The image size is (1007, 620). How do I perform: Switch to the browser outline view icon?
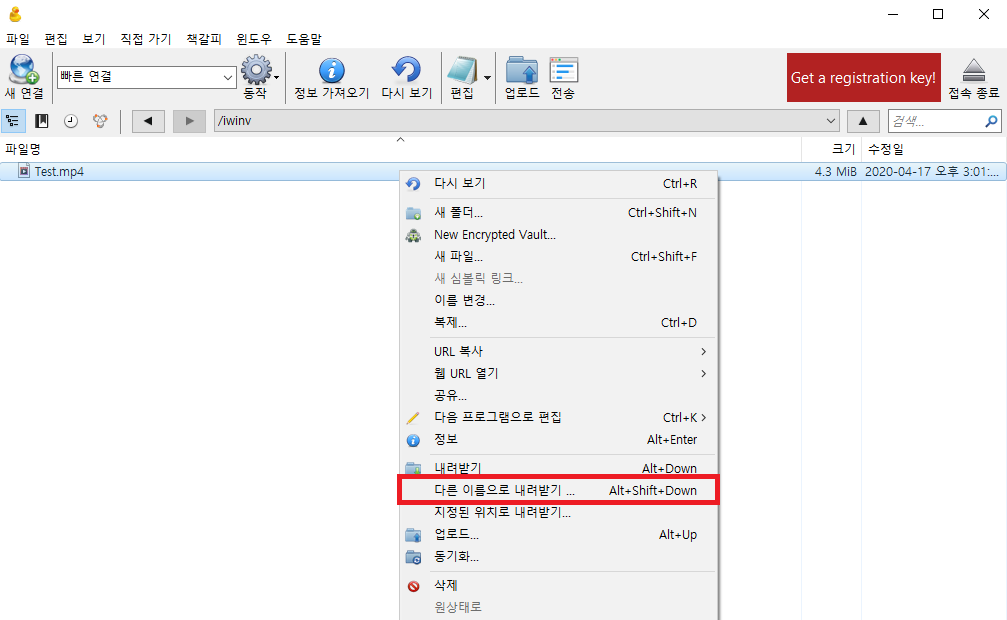click(12, 121)
